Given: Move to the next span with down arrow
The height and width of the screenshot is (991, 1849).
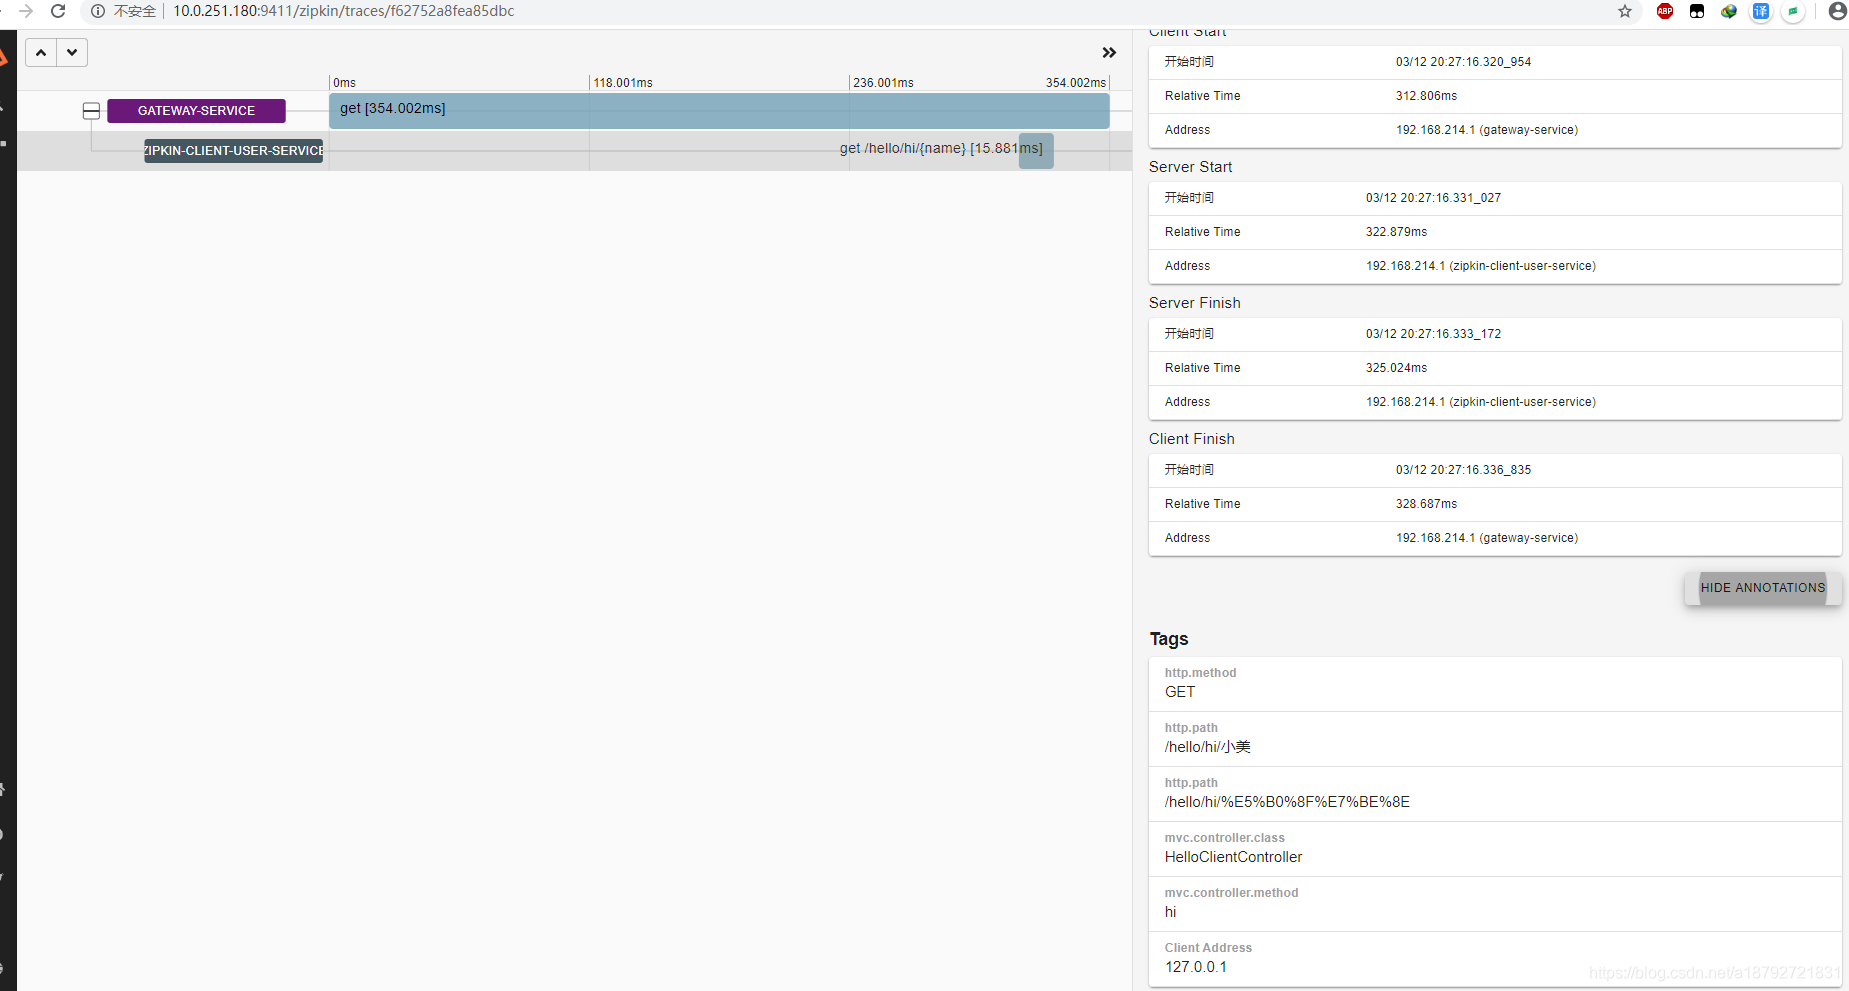Looking at the screenshot, I should coord(72,52).
